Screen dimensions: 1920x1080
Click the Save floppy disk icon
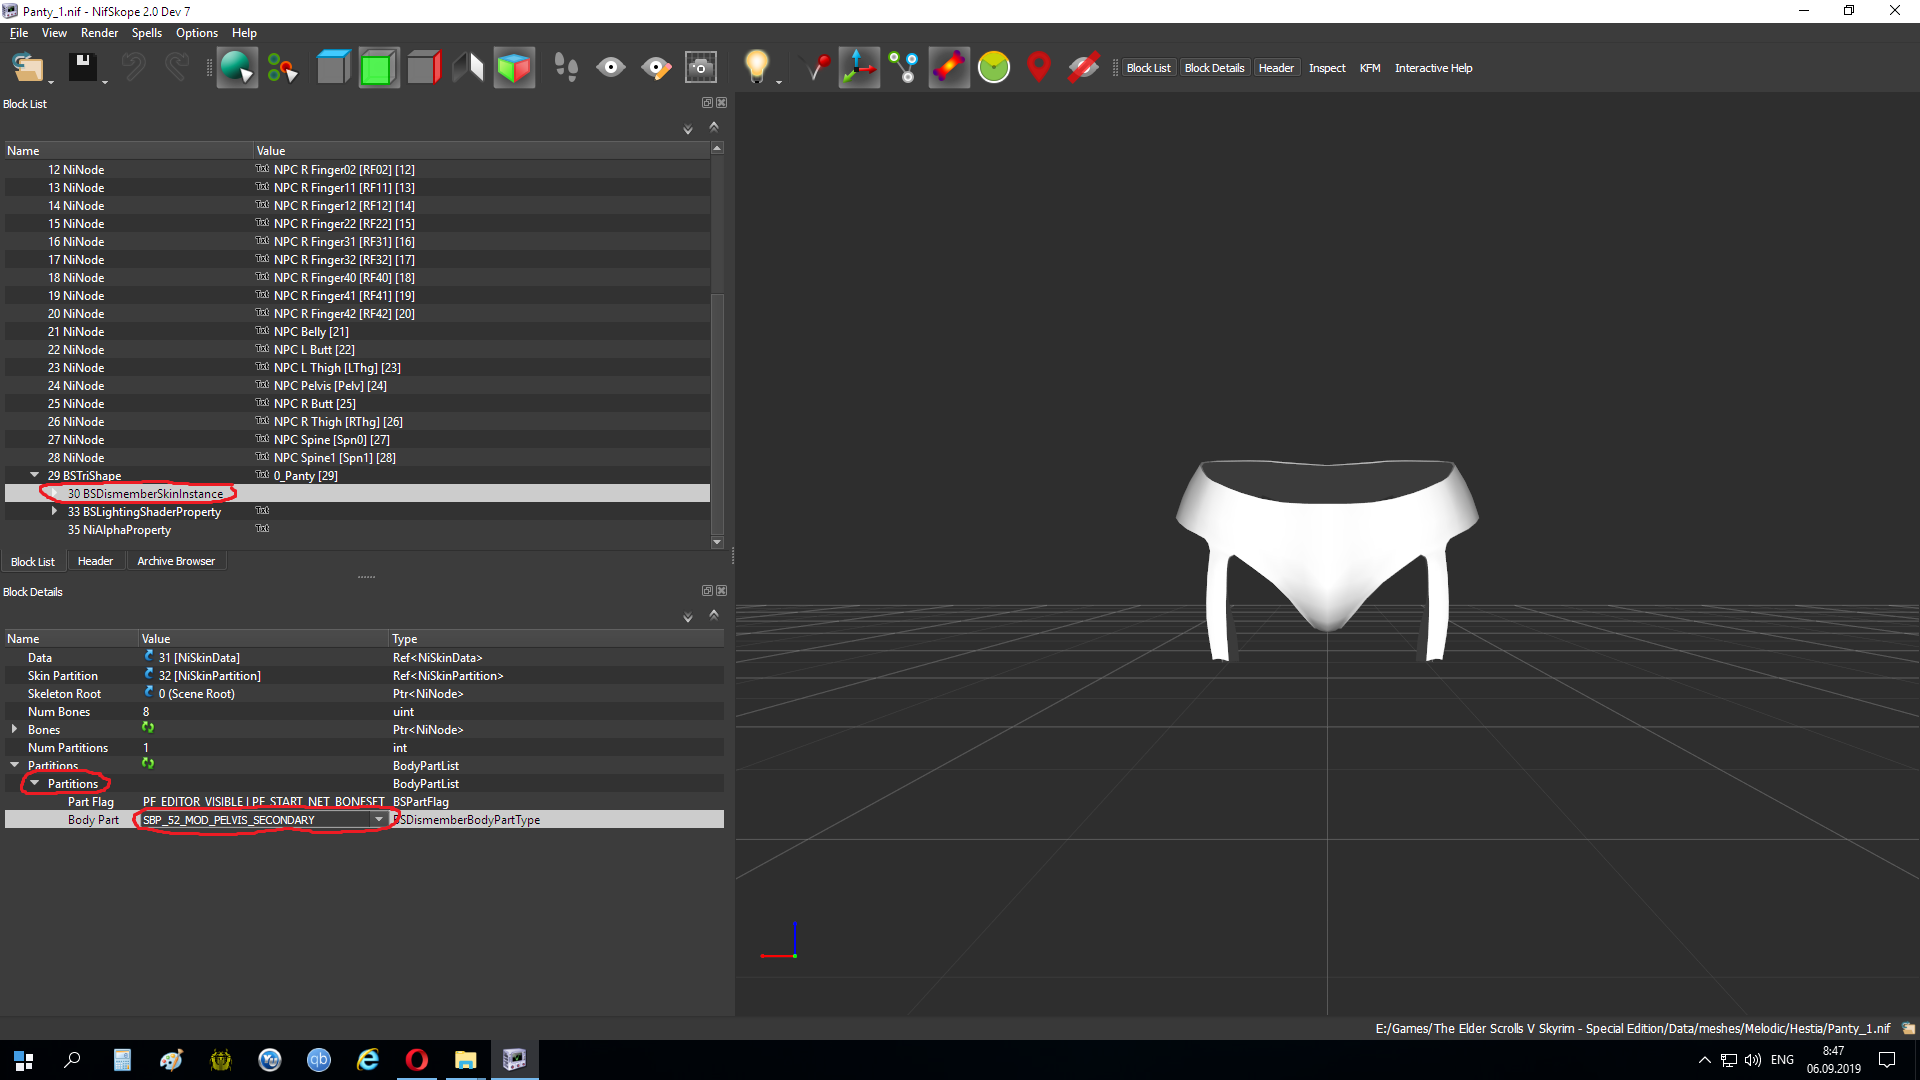(x=82, y=68)
